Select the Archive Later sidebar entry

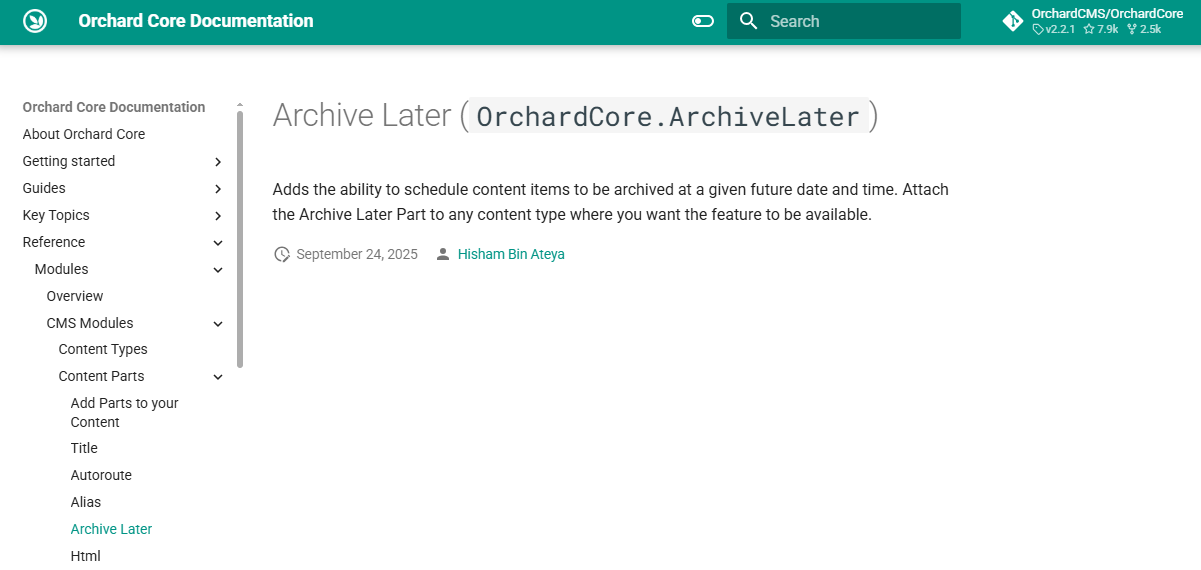(111, 529)
